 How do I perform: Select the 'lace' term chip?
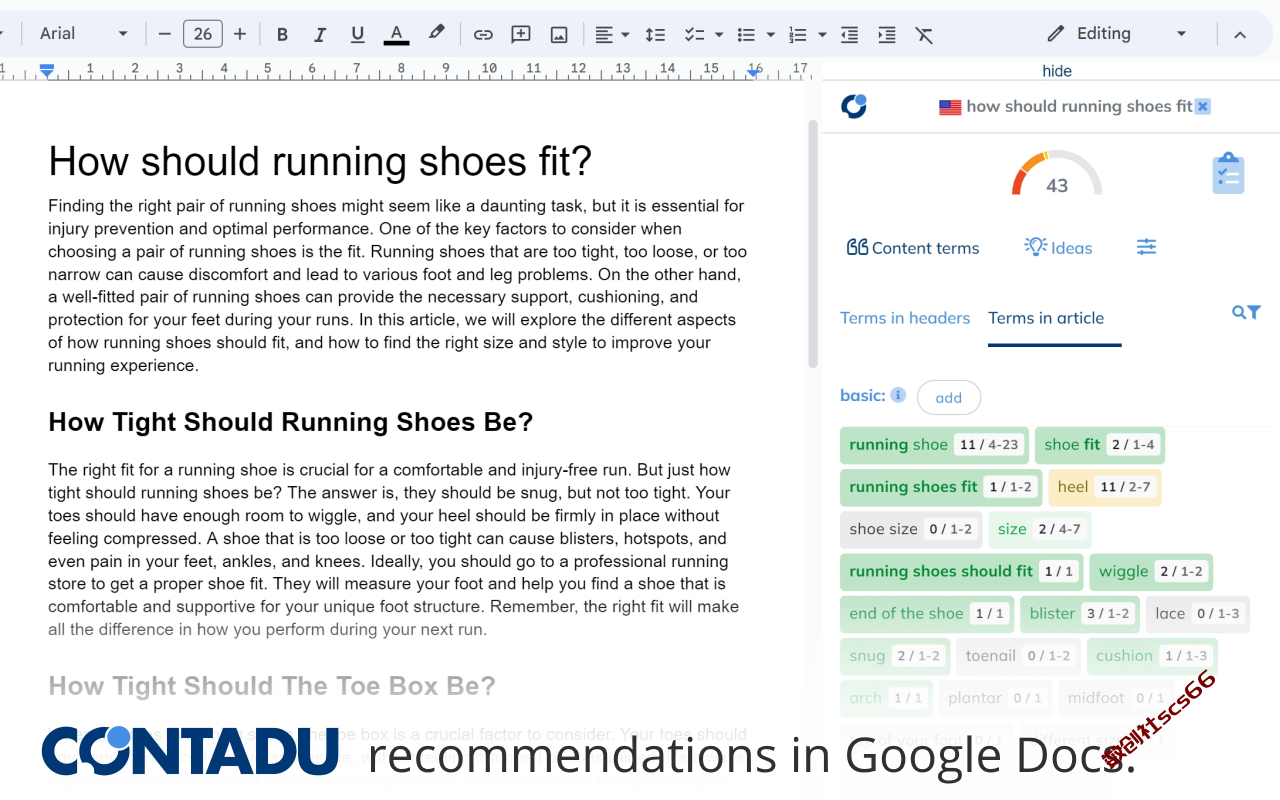pyautogui.click(x=1198, y=614)
